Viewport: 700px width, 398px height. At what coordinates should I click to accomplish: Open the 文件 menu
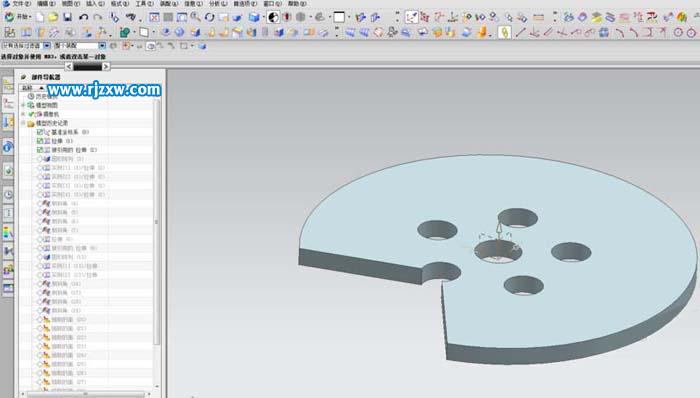point(21,4)
